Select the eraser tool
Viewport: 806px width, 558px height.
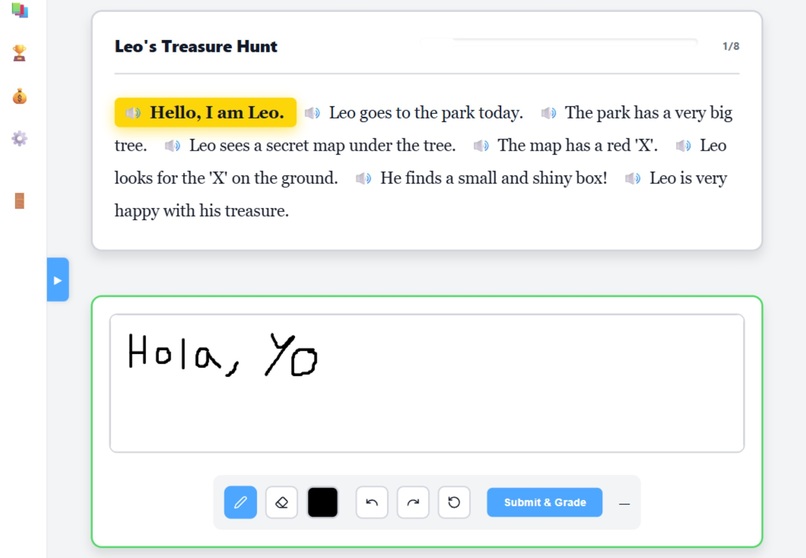pyautogui.click(x=282, y=502)
